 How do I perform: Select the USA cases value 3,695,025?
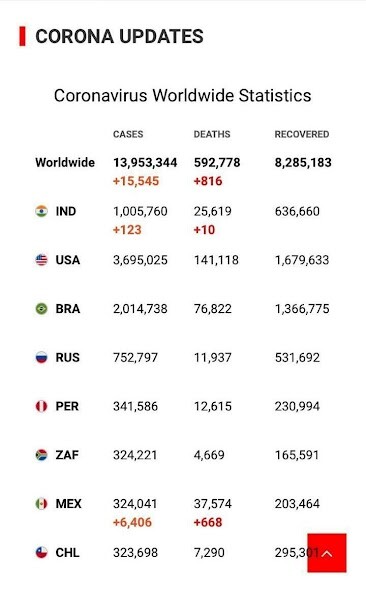[x=140, y=260]
